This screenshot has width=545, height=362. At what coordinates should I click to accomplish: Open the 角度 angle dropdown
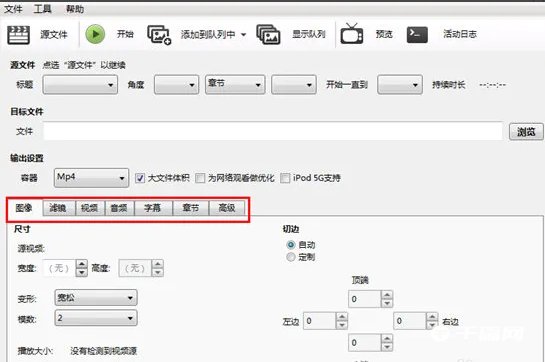[177, 85]
